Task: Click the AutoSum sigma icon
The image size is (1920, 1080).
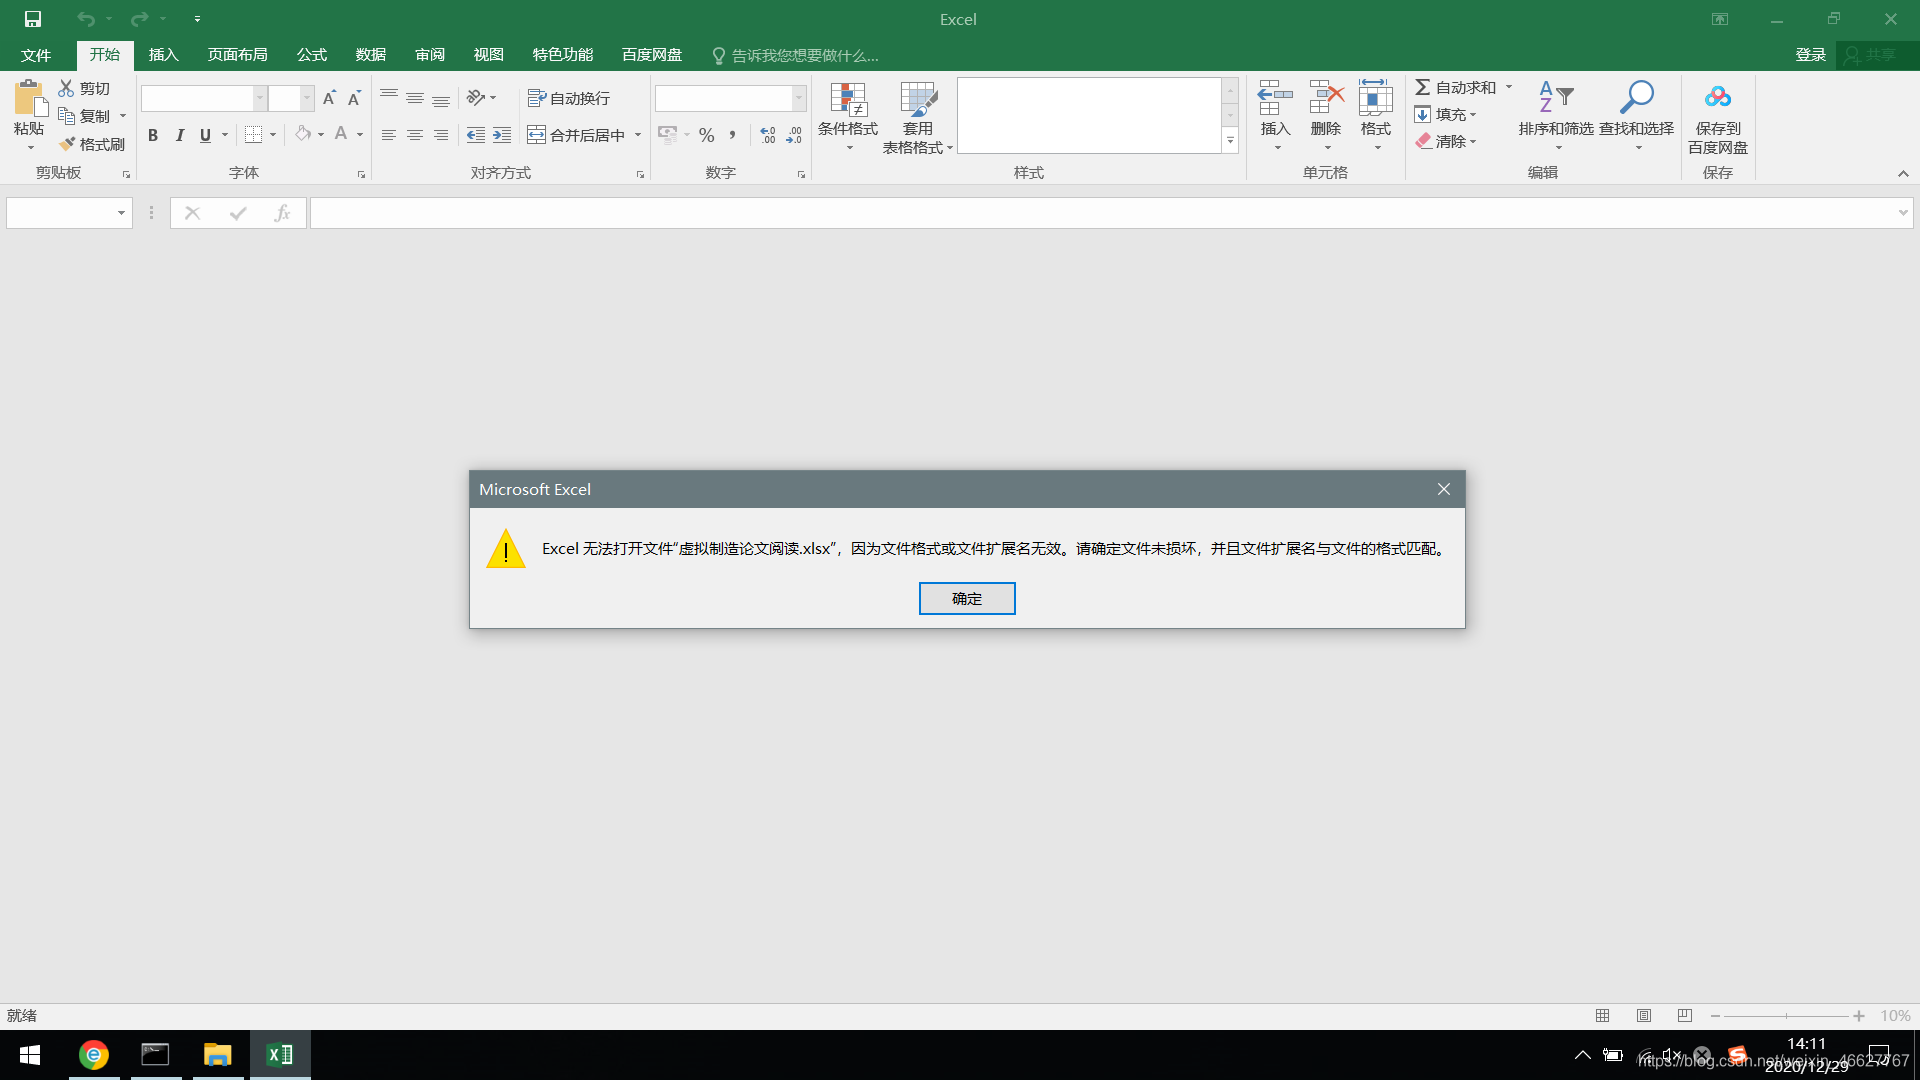Action: tap(1422, 88)
